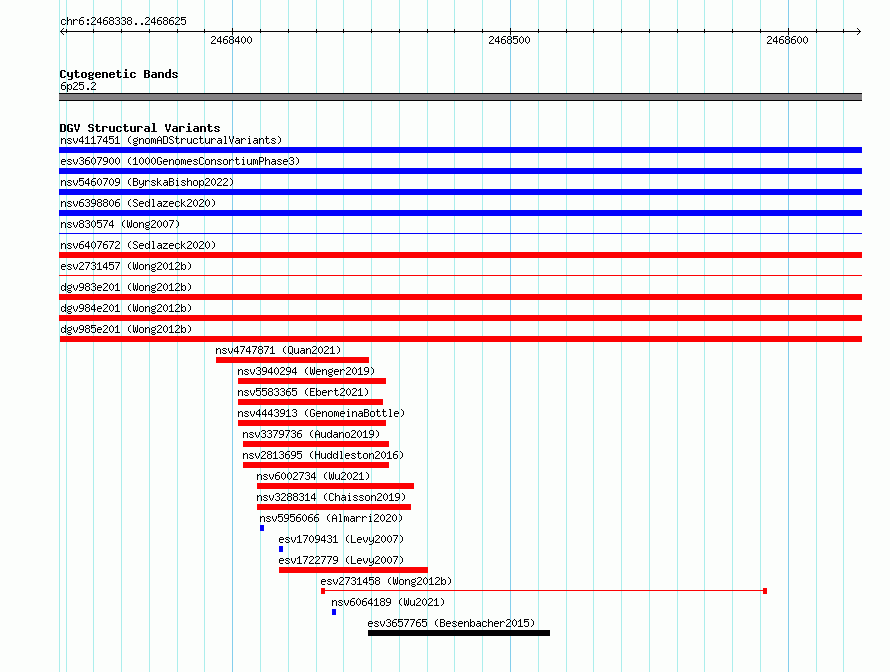Viewport: 890px width, 672px height.
Task: Click the nsv6407672 Sedlazeck2020 label
Action: (138, 245)
